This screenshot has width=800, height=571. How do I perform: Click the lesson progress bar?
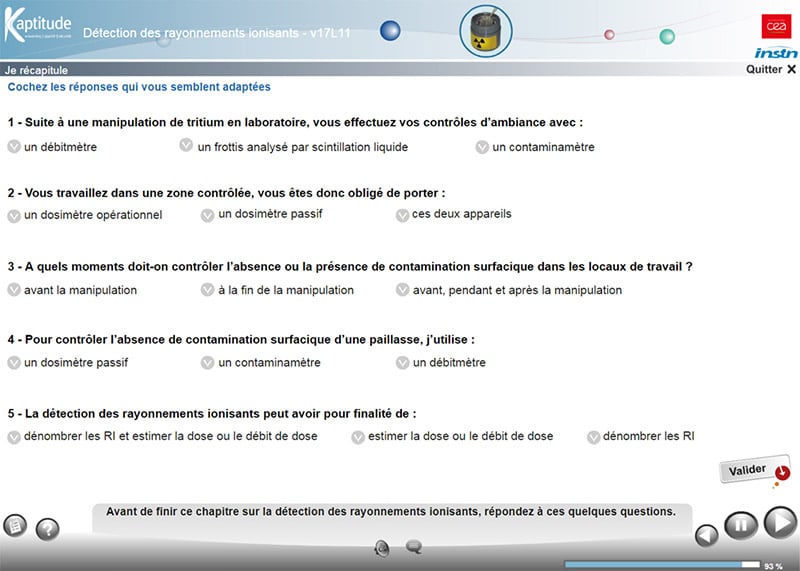point(661,565)
